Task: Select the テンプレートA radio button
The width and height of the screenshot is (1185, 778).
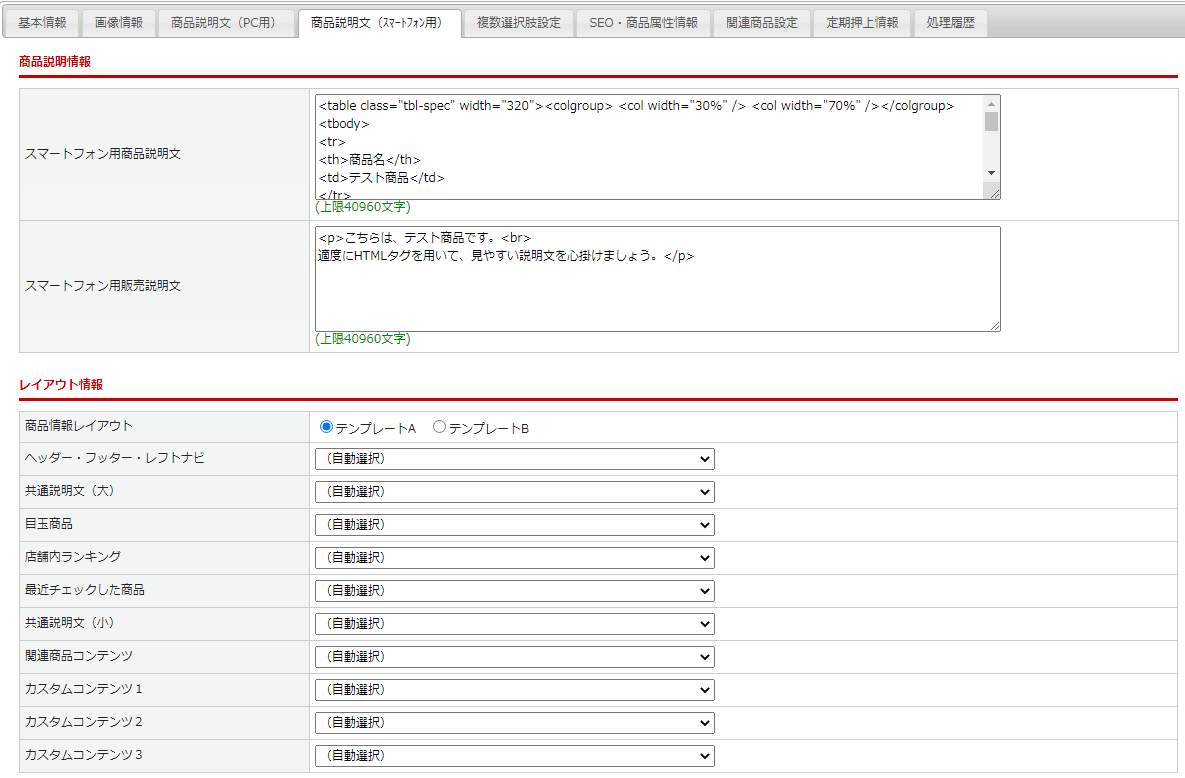Action: (326, 428)
